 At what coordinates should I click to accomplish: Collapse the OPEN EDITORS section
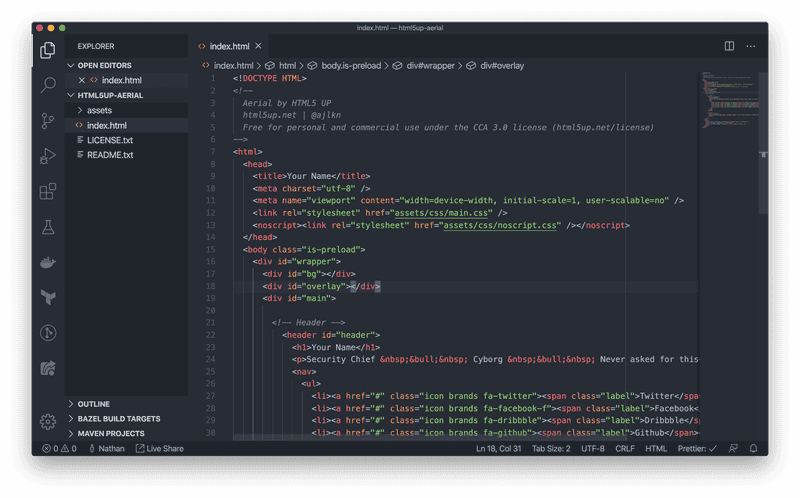[104, 65]
